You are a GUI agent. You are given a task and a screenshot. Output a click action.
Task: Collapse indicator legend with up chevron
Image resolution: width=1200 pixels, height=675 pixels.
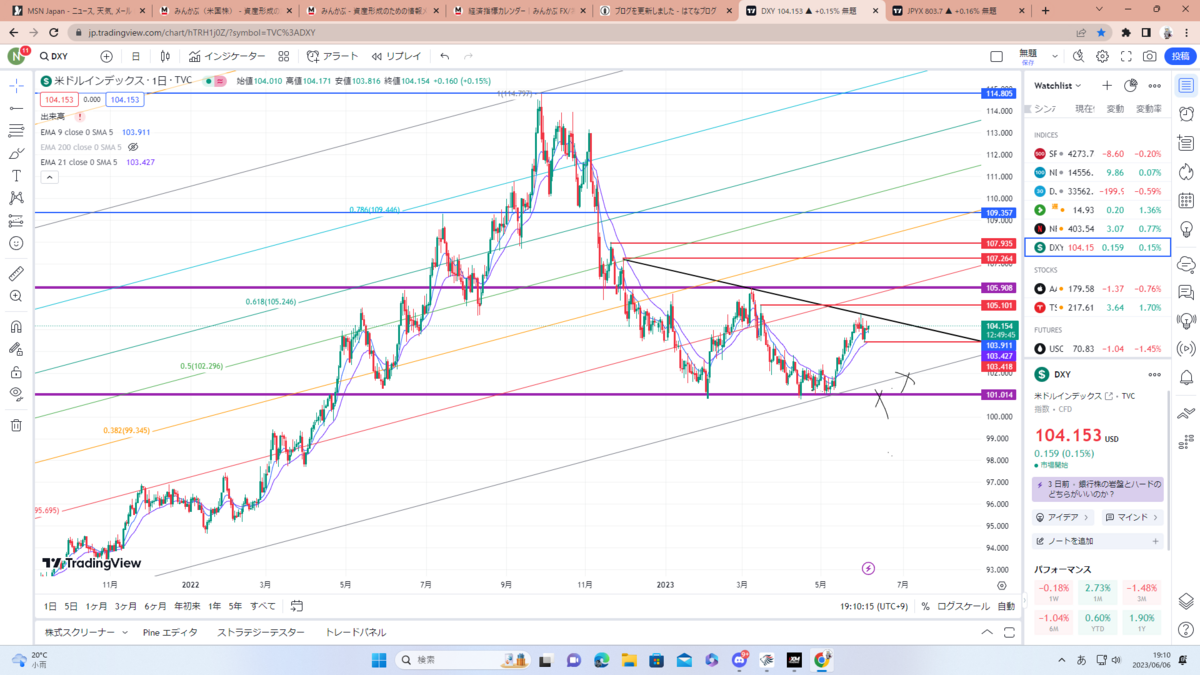click(48, 177)
